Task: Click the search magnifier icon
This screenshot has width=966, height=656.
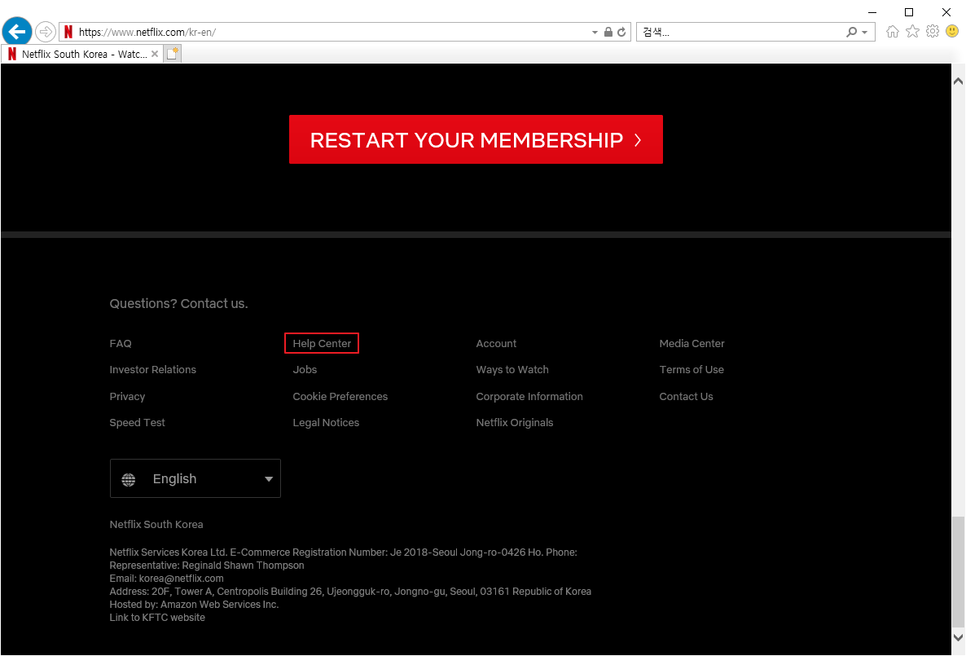Action: 851,32
